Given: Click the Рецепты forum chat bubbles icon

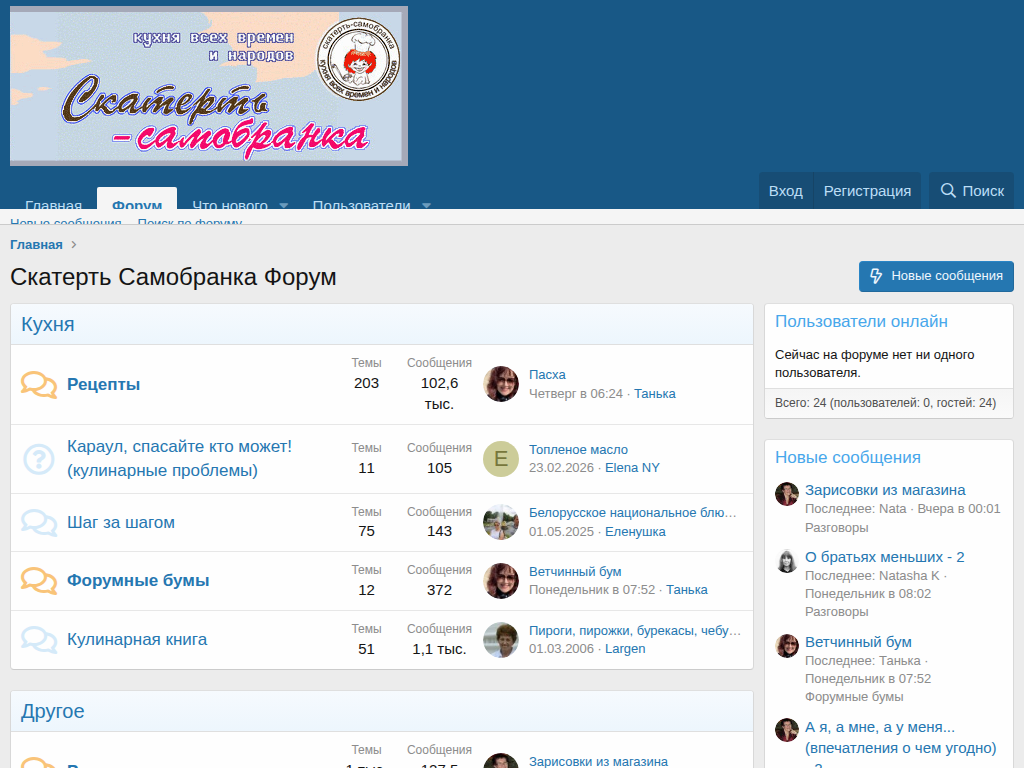Looking at the screenshot, I should [39, 385].
